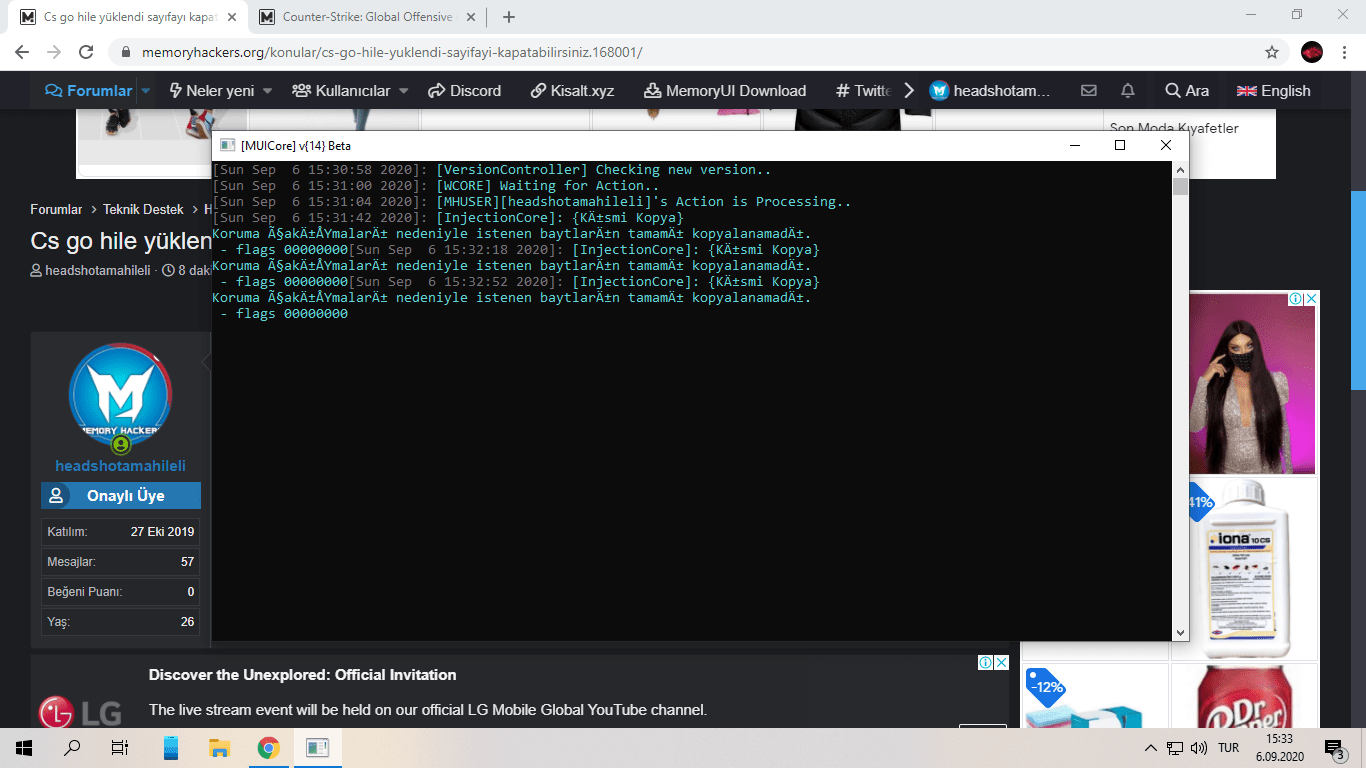
Task: Open the Kullanıcılar navbar item
Action: (x=341, y=91)
